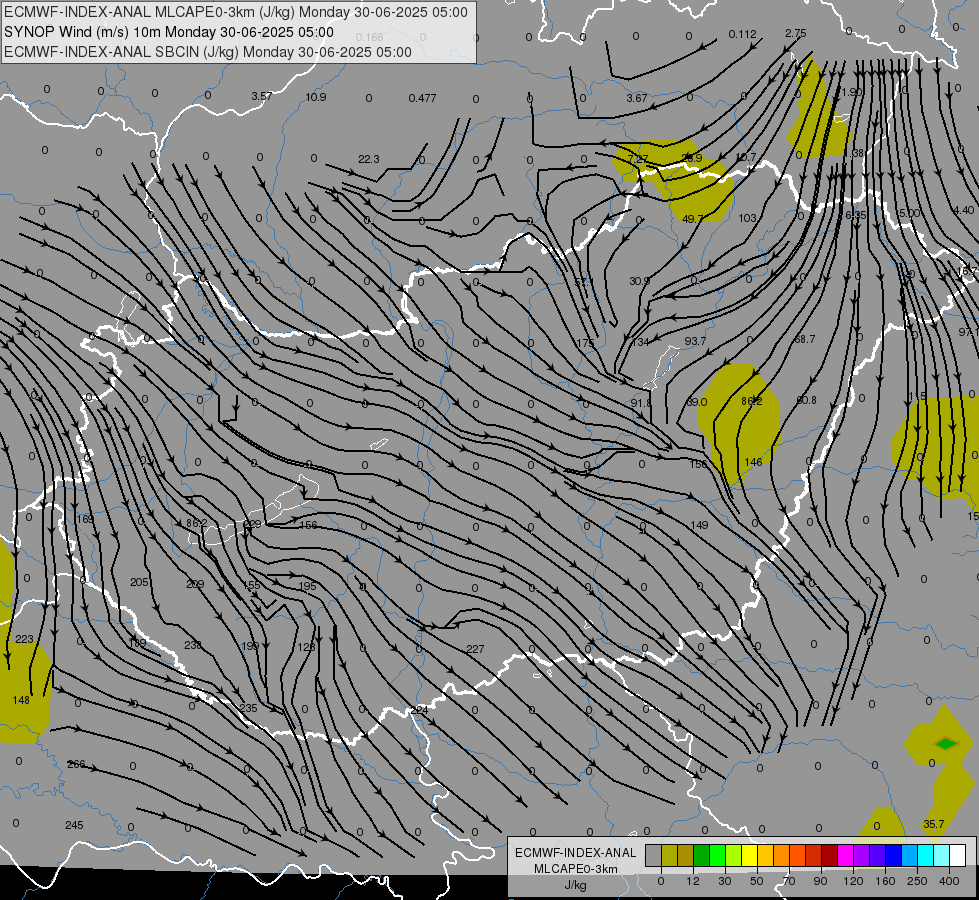Image resolution: width=979 pixels, height=900 pixels.
Task: Select the dark green legend swatch
Action: pos(702,856)
